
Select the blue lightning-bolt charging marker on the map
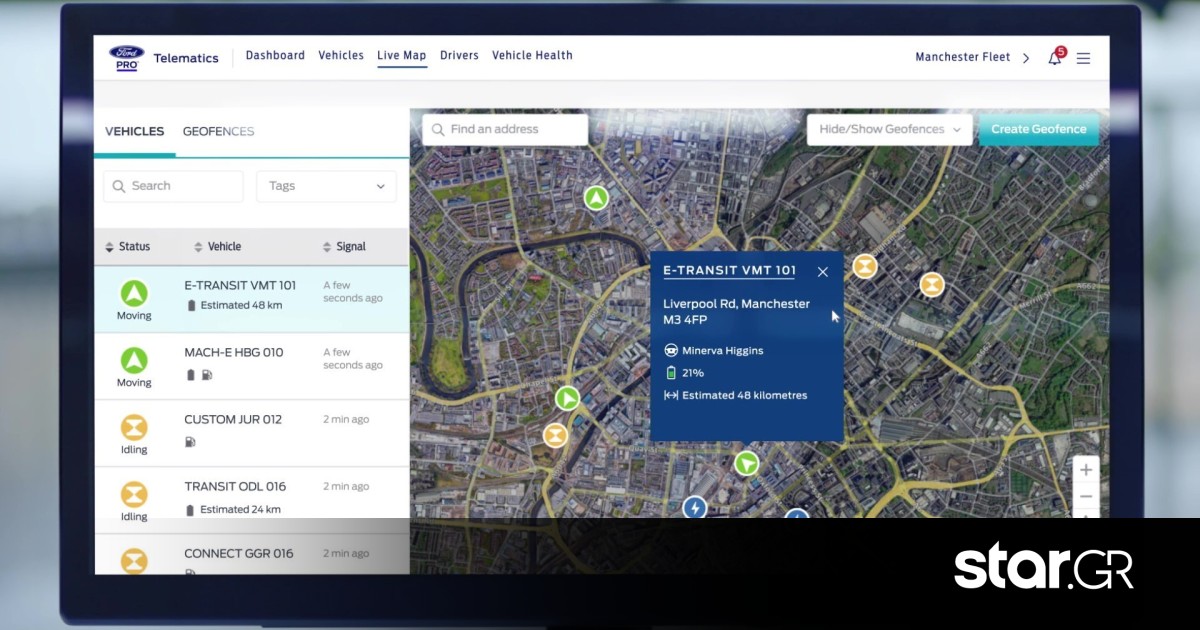coord(694,507)
